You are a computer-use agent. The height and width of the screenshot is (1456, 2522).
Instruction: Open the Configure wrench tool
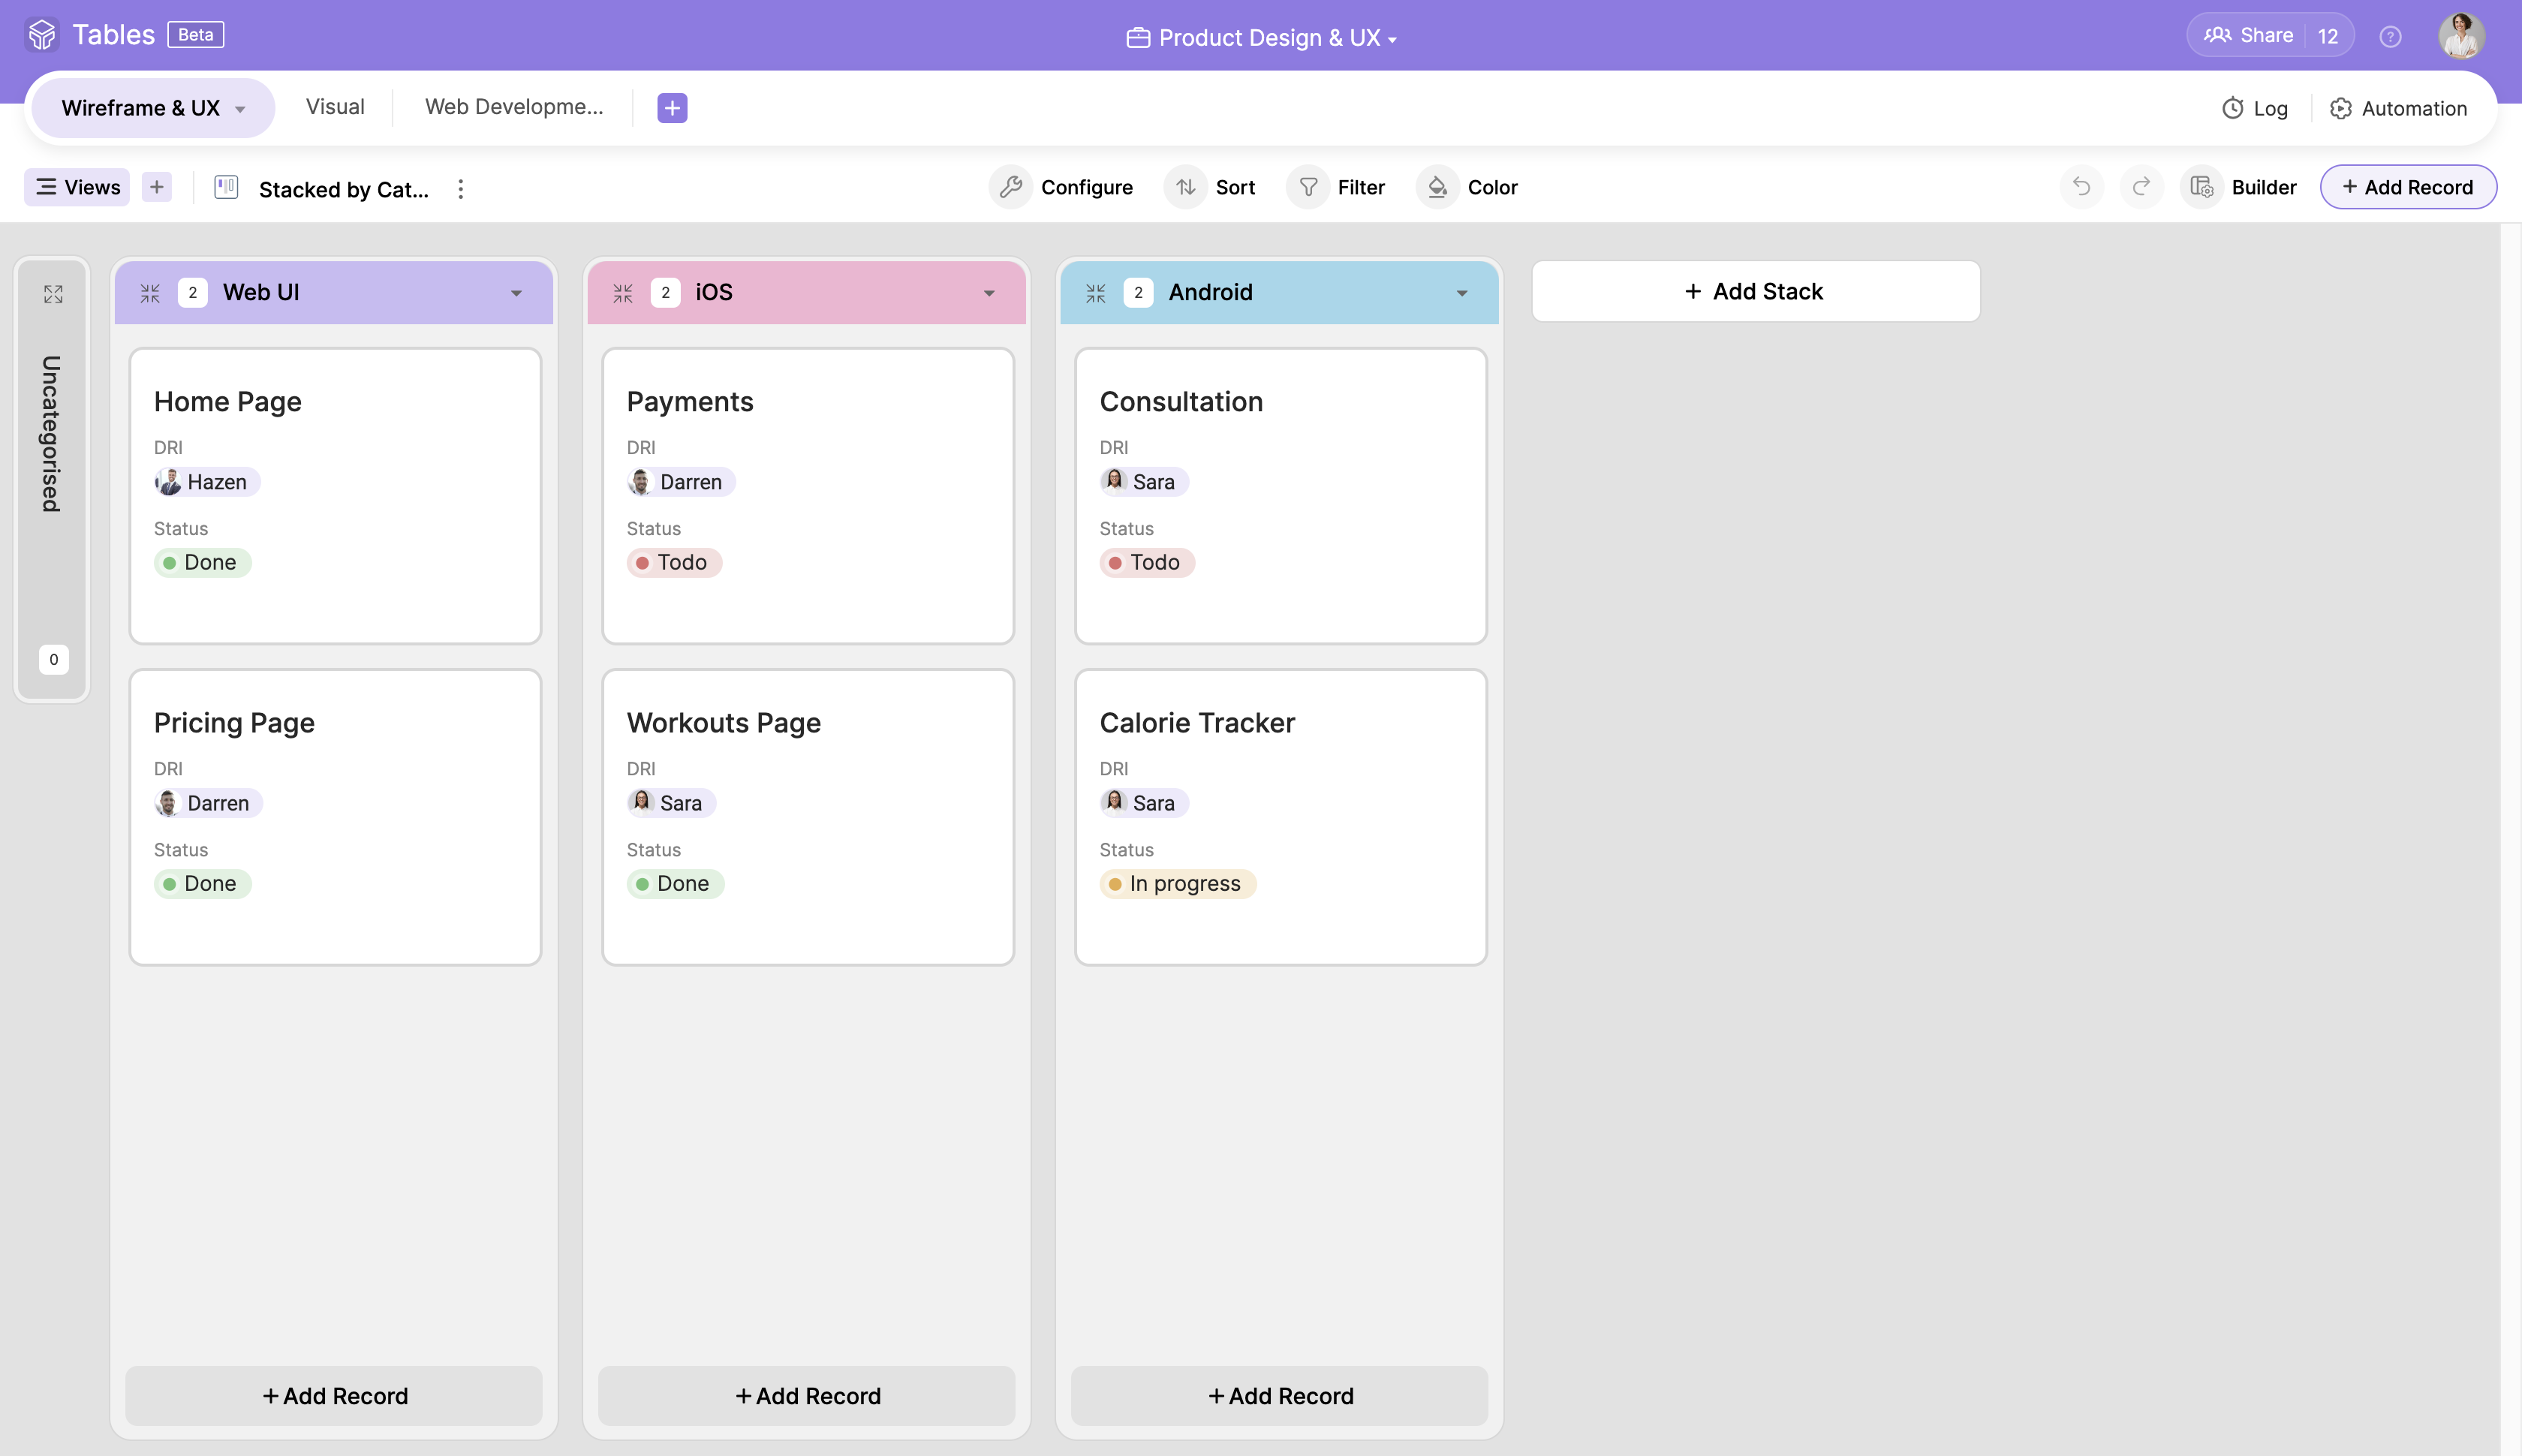pos(1061,187)
